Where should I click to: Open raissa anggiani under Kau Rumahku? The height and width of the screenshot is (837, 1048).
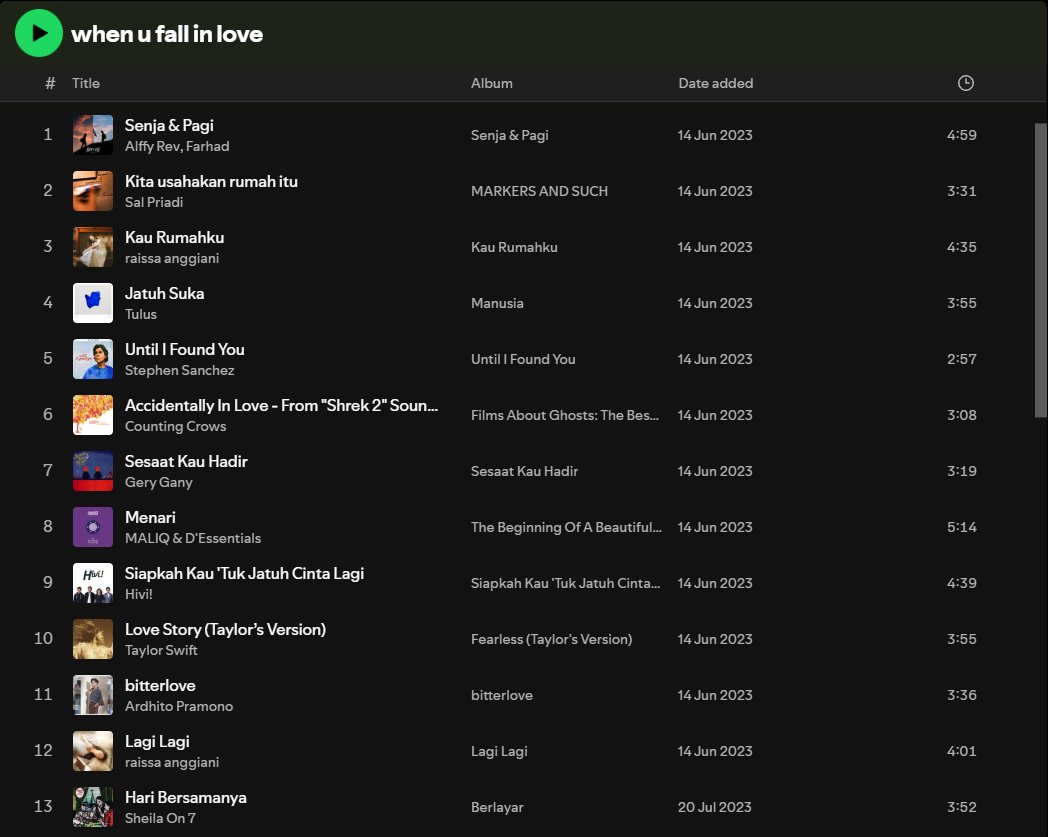[x=172, y=258]
